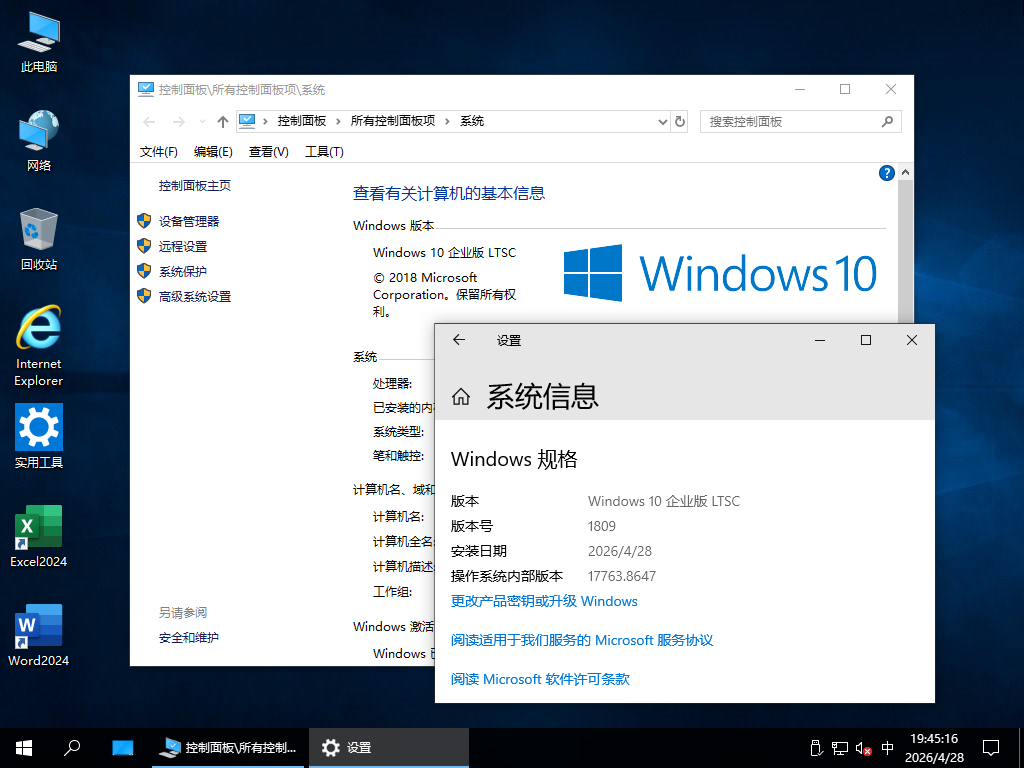Screen dimensions: 1024x768
Task: Click the Control Panel vertical scrollbar track
Action: 905,251
